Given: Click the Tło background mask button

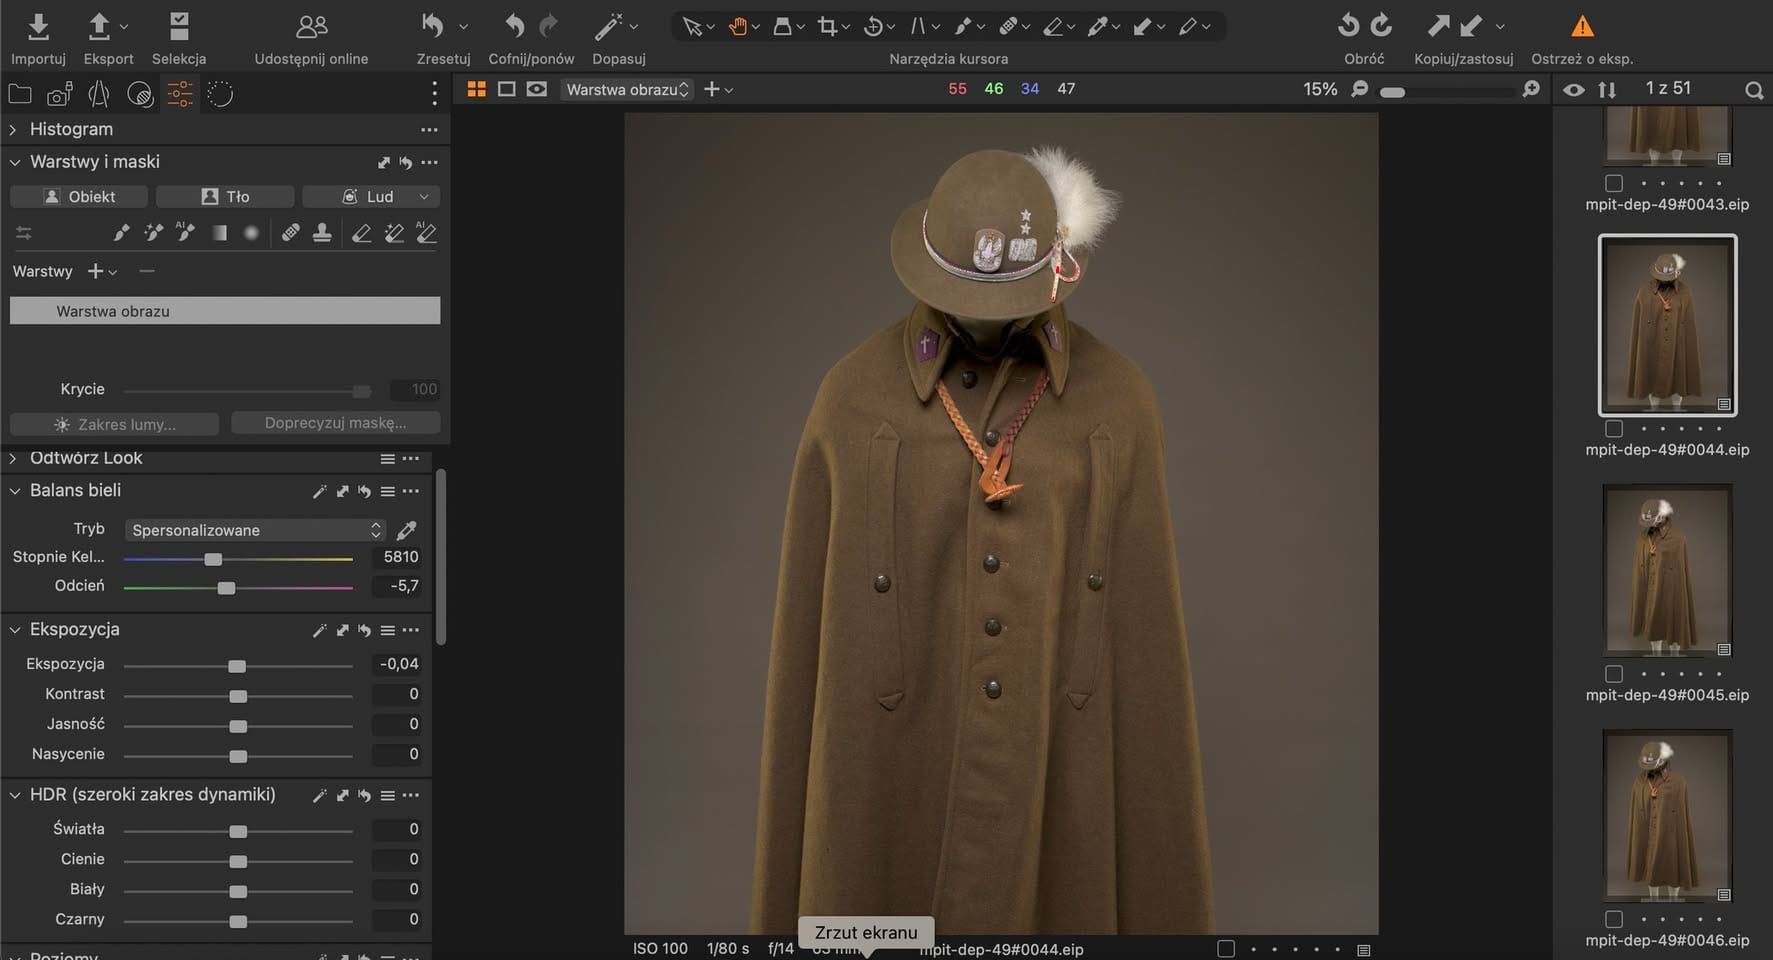Looking at the screenshot, I should click(225, 197).
